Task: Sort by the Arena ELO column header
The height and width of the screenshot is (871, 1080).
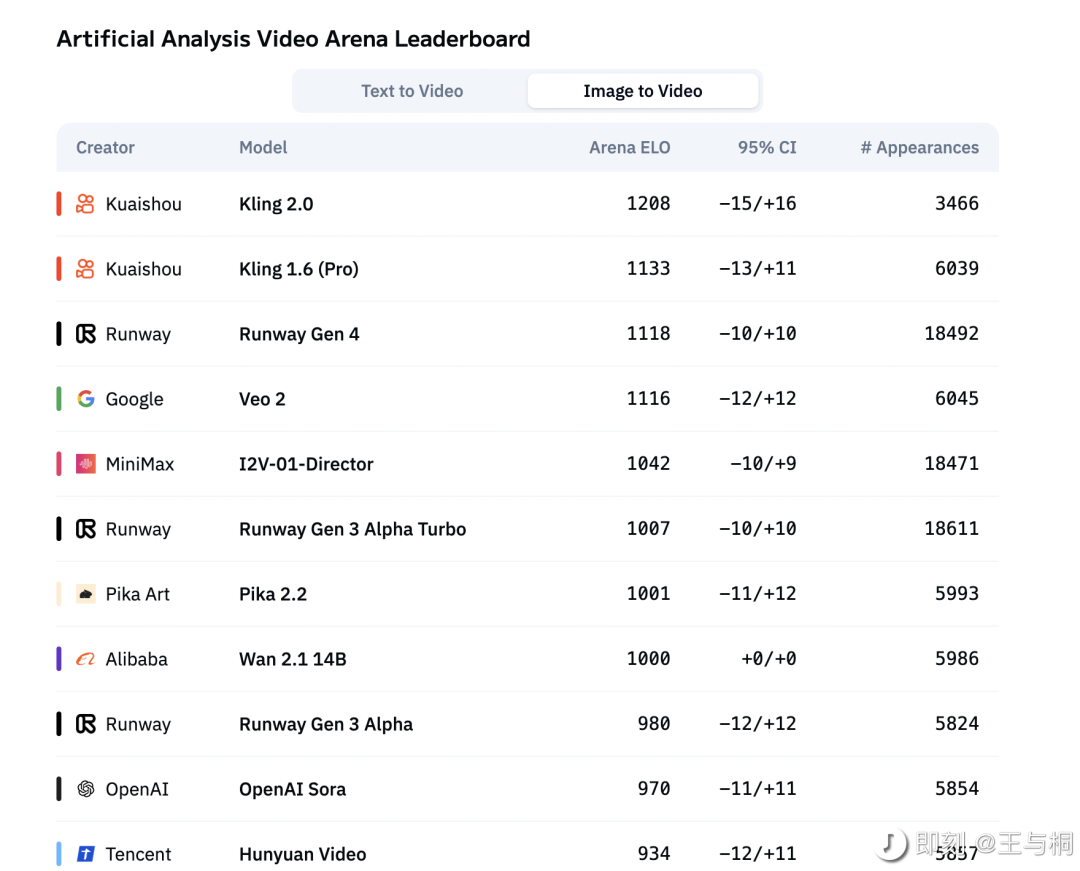Action: click(x=629, y=147)
